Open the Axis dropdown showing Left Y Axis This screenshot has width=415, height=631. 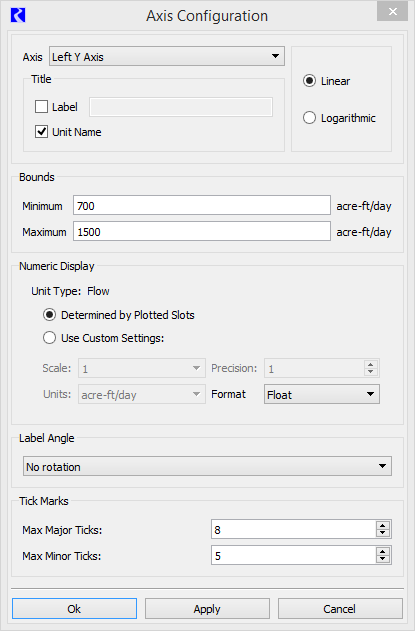(167, 56)
